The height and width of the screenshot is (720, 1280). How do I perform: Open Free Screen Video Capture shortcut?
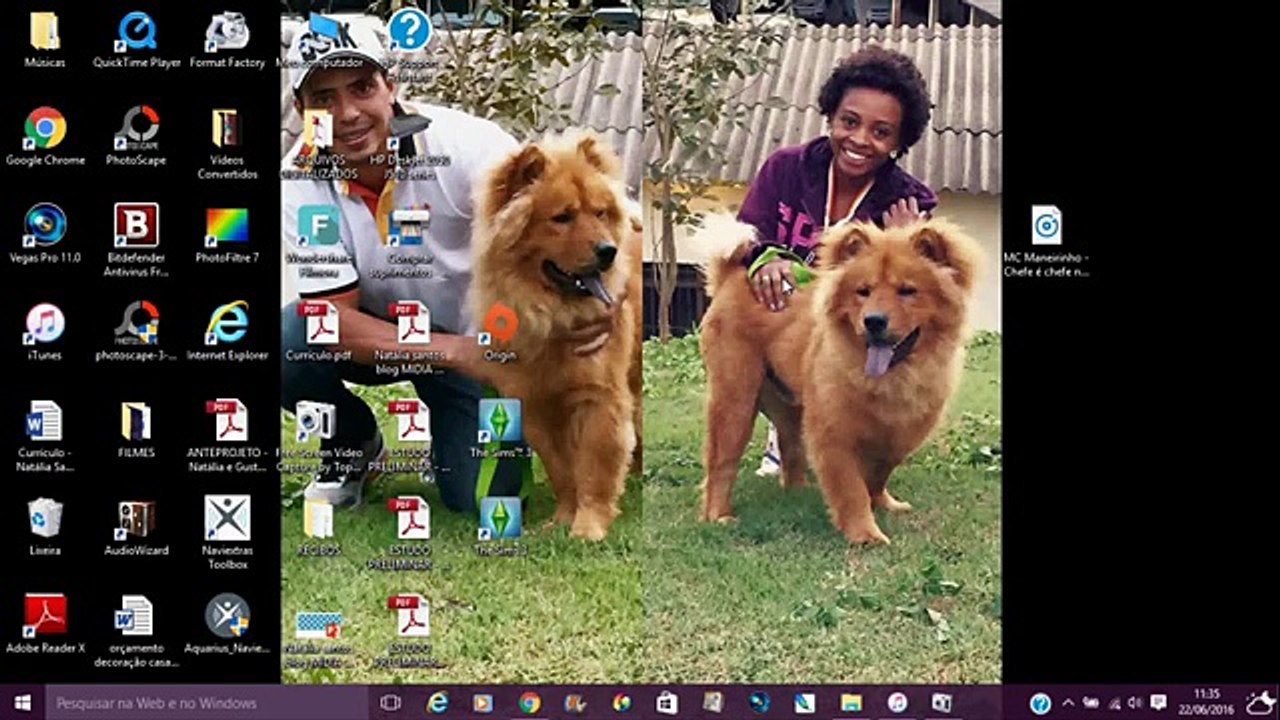[318, 437]
